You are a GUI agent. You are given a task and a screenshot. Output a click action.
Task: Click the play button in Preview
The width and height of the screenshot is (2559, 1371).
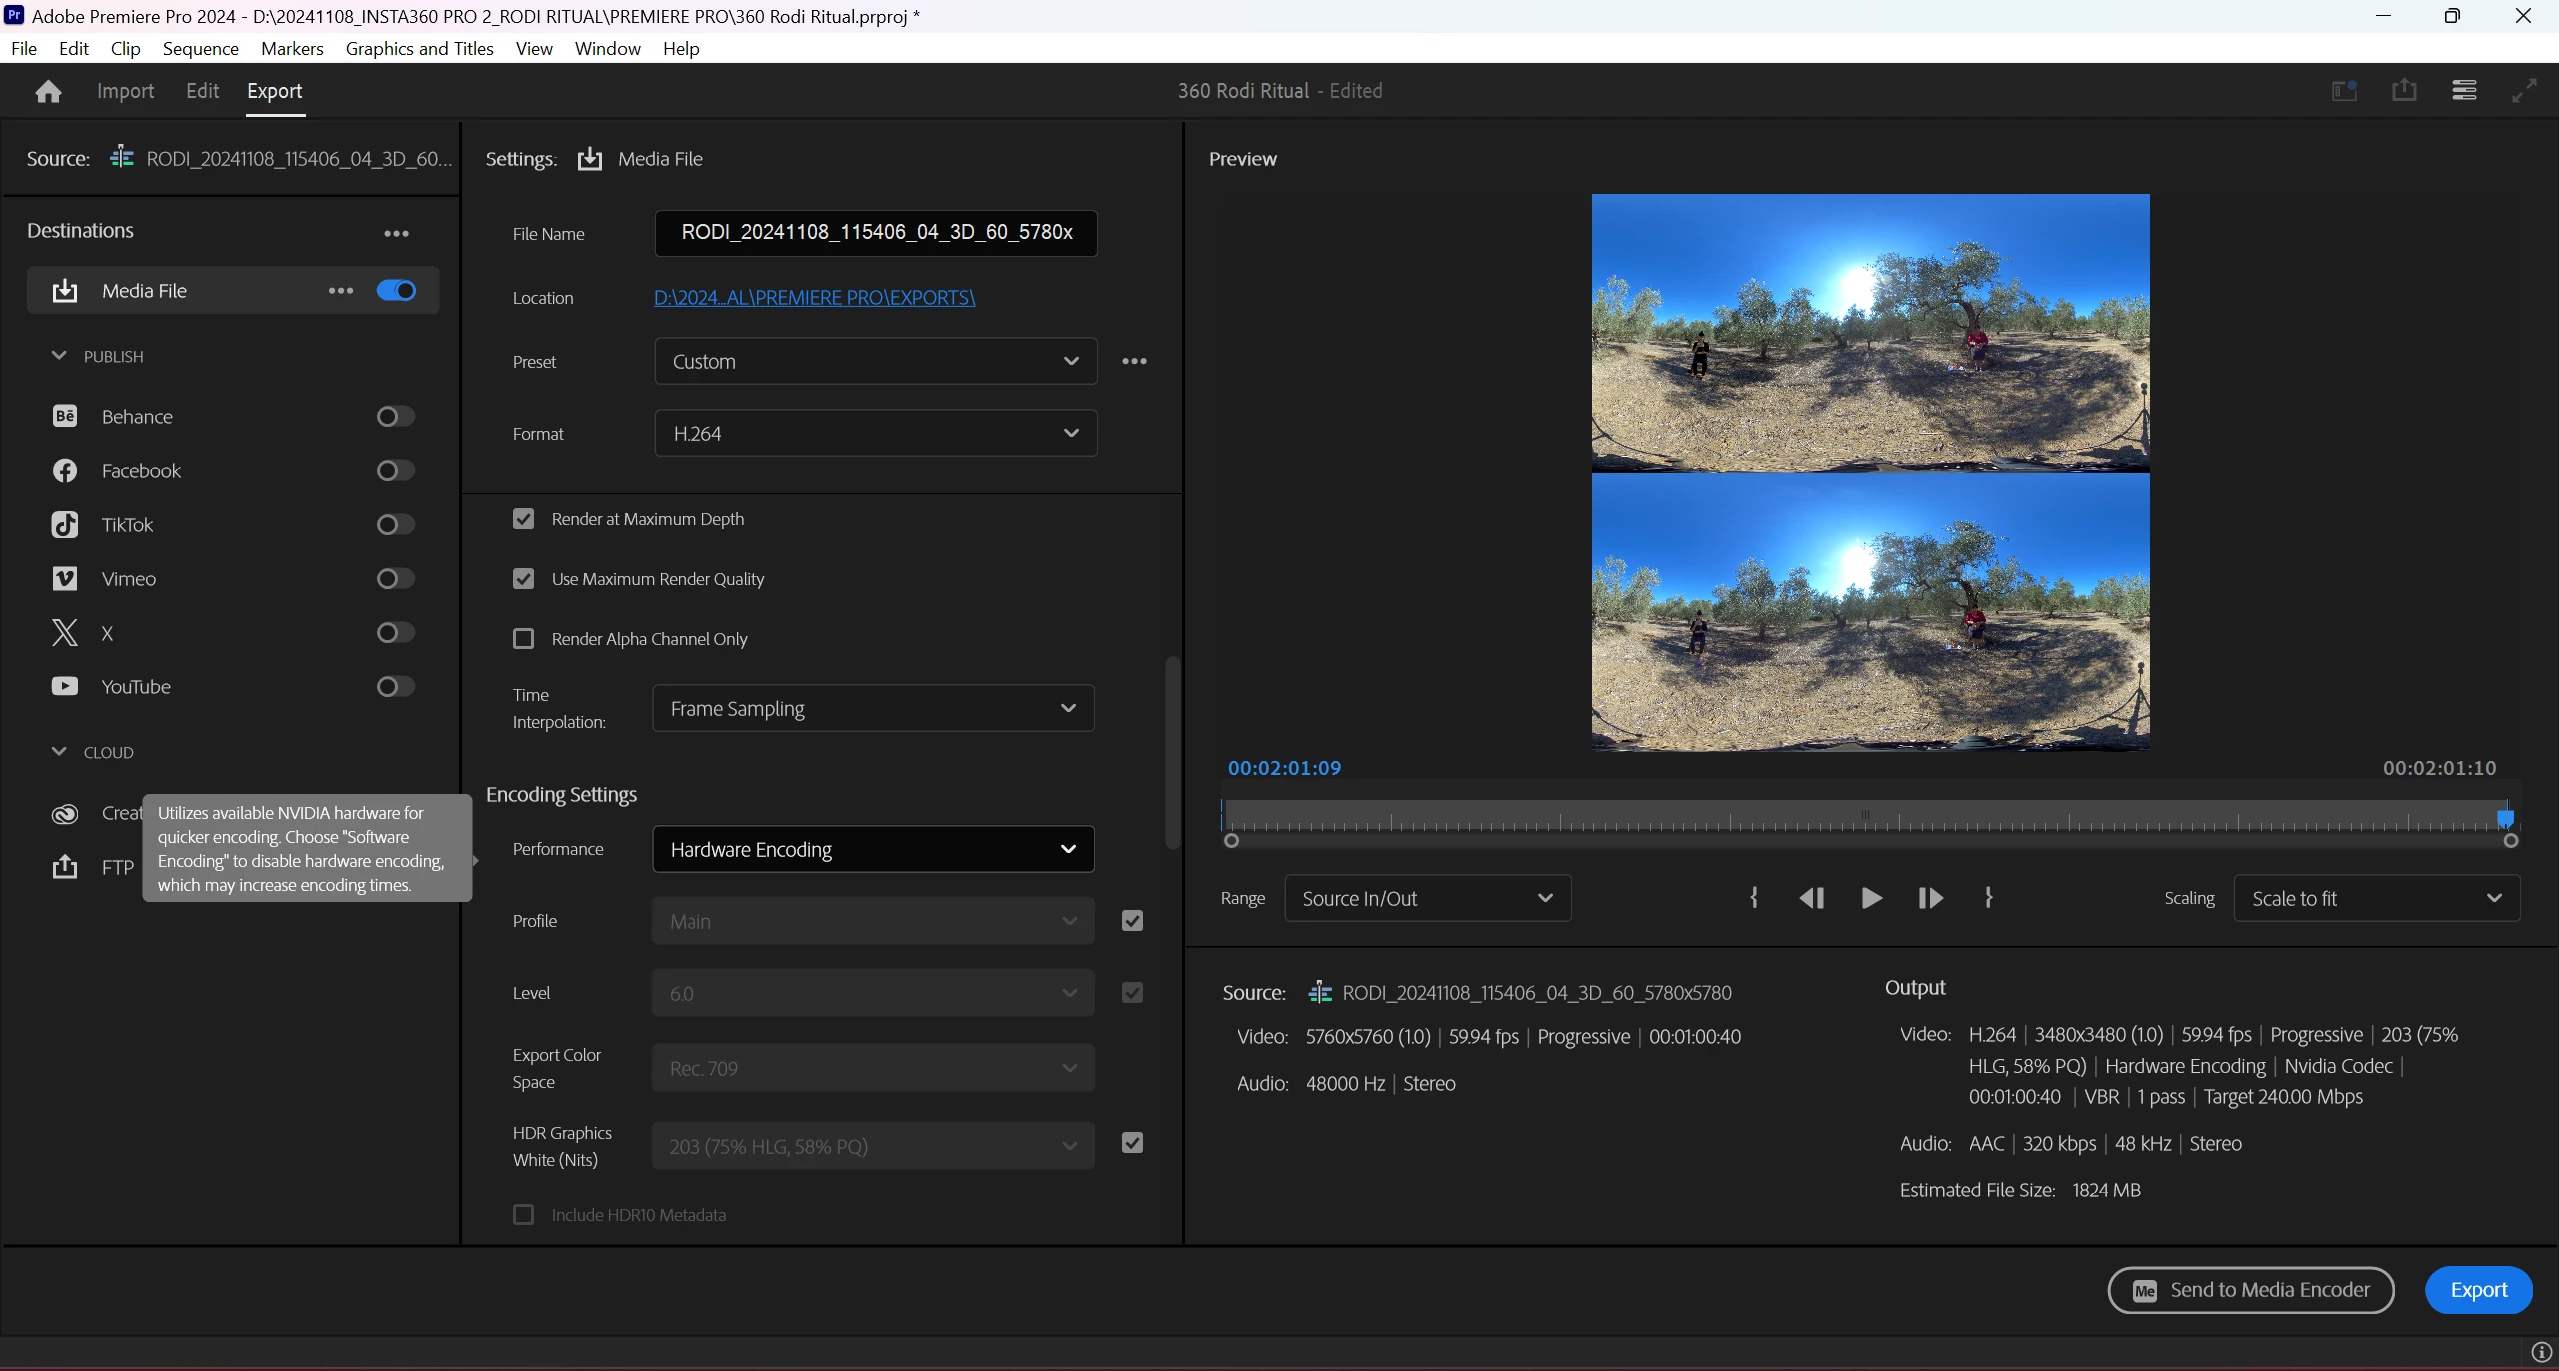[x=1871, y=898]
